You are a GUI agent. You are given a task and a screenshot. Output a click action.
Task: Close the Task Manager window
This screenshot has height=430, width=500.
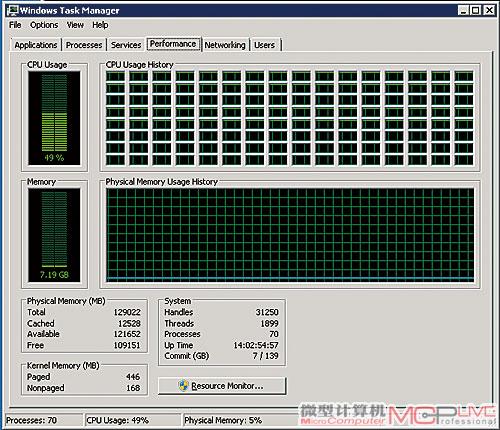tap(489, 10)
